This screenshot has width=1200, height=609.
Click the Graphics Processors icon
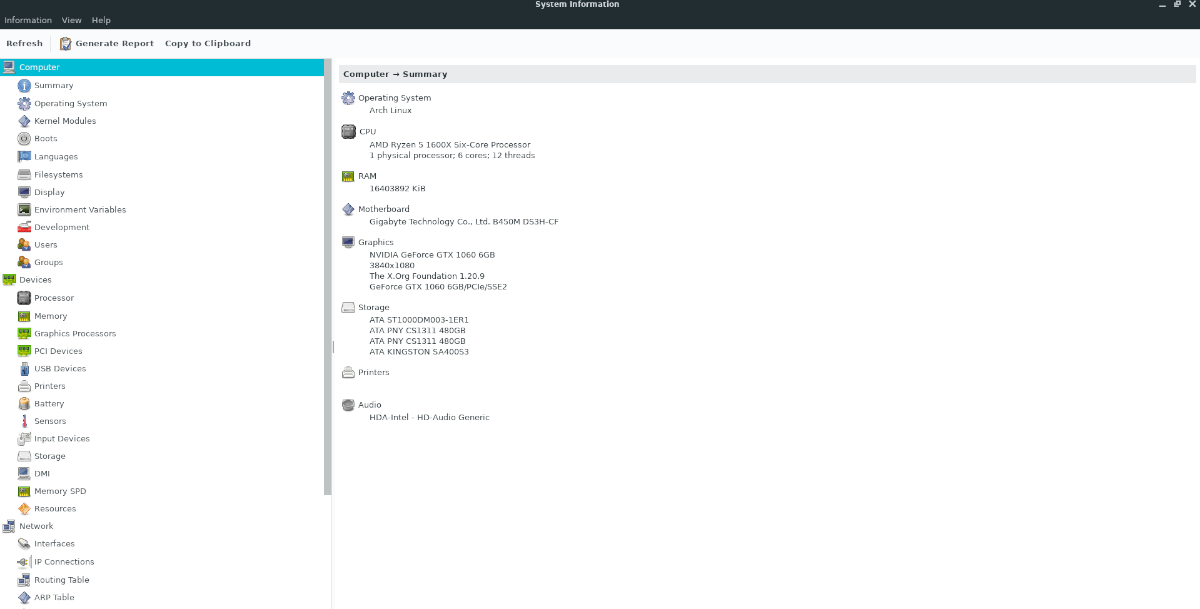[x=25, y=333]
